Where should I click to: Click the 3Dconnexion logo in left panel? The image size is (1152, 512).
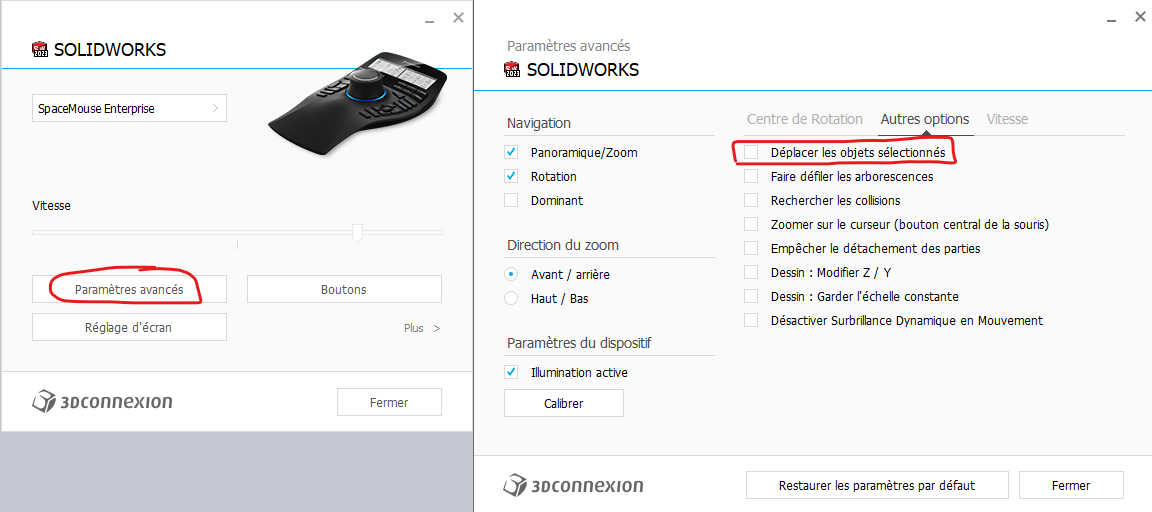pyautogui.click(x=102, y=402)
